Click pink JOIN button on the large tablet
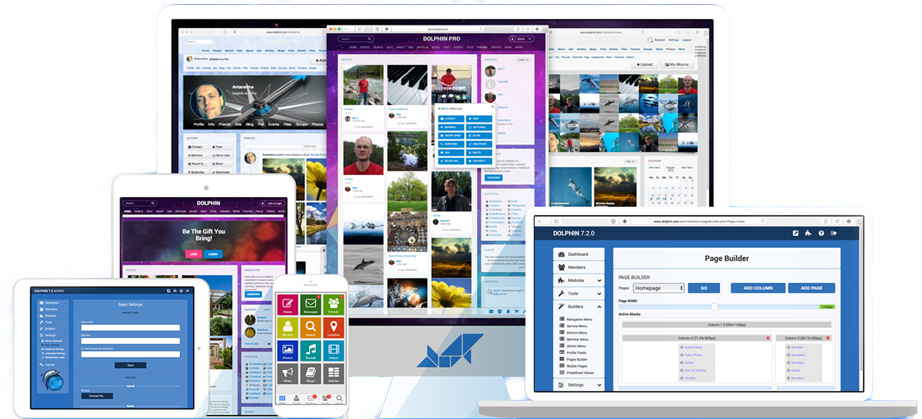The height and width of the screenshot is (419, 922). pyautogui.click(x=193, y=254)
